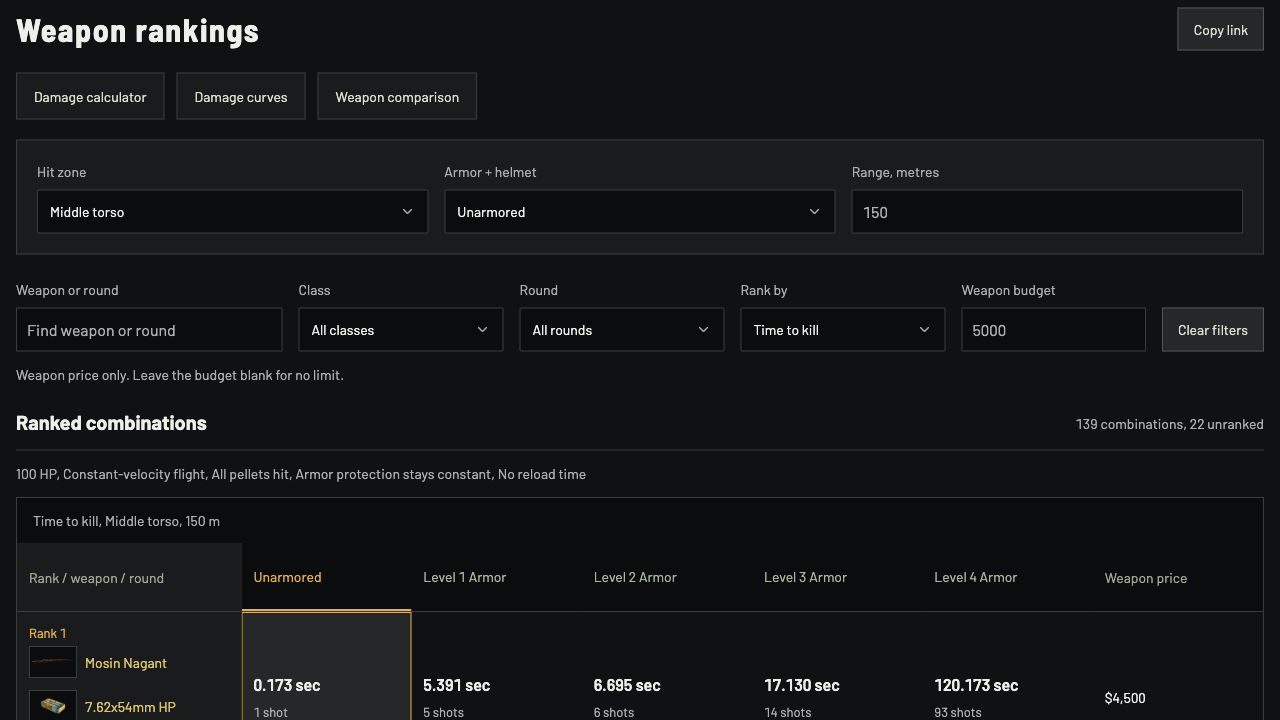Go to Weapon comparison
The height and width of the screenshot is (720, 1280).
point(397,96)
